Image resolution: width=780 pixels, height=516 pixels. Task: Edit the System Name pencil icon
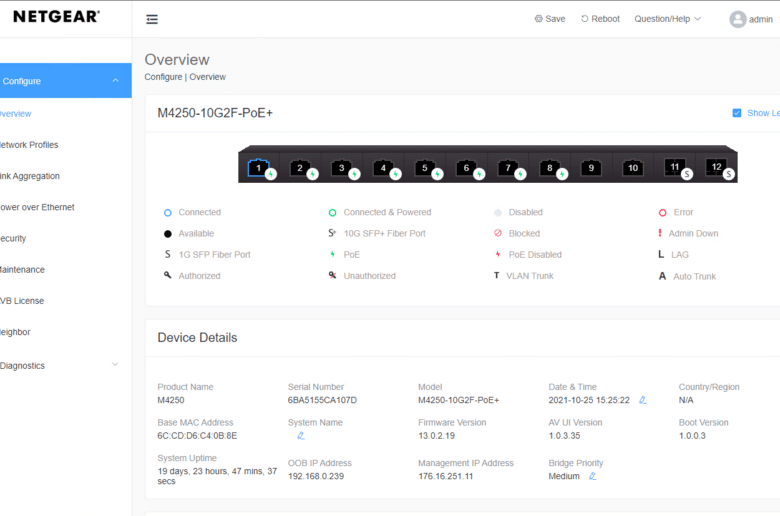click(301, 436)
